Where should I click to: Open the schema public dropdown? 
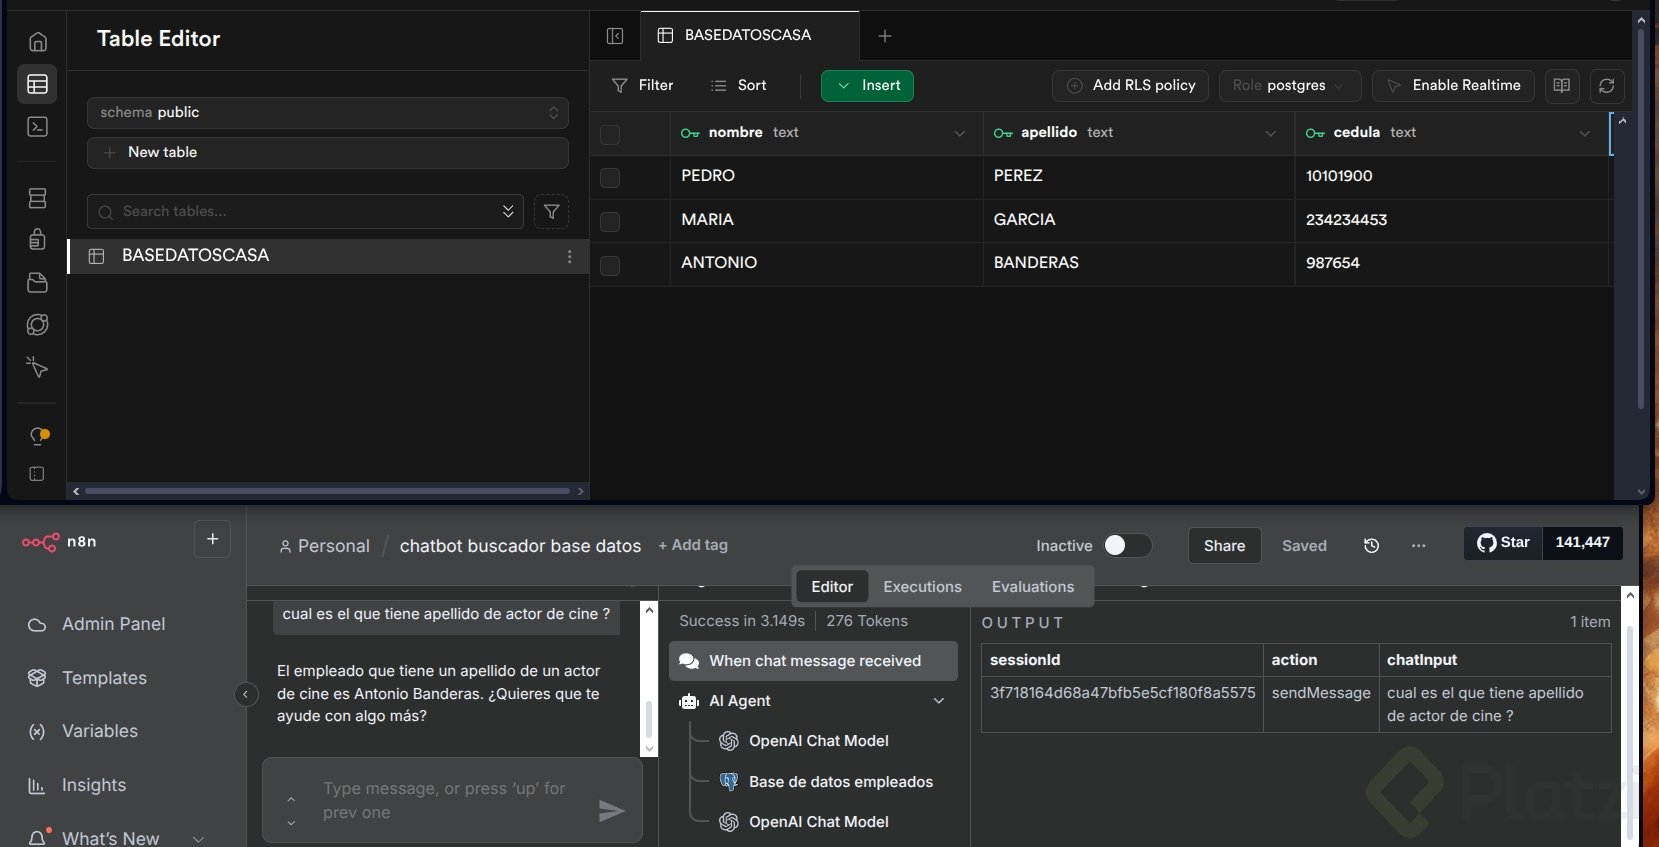click(x=328, y=113)
